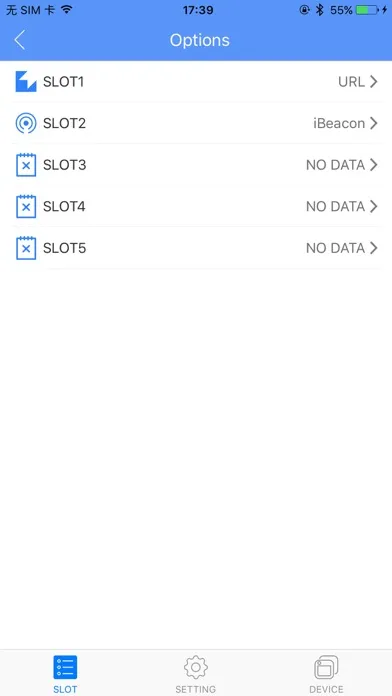Tap the back arrow in header
392x696 pixels.
[x=20, y=40]
